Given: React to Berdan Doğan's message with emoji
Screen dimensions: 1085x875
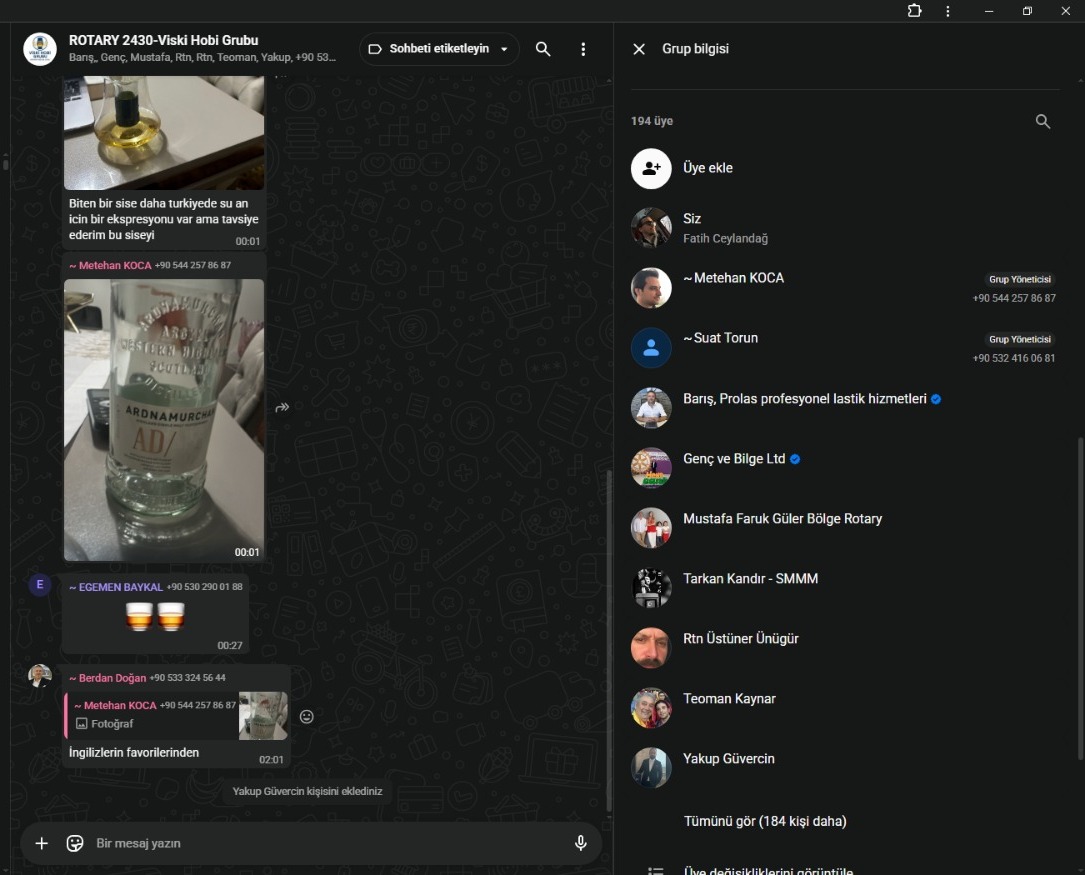Looking at the screenshot, I should click(307, 716).
